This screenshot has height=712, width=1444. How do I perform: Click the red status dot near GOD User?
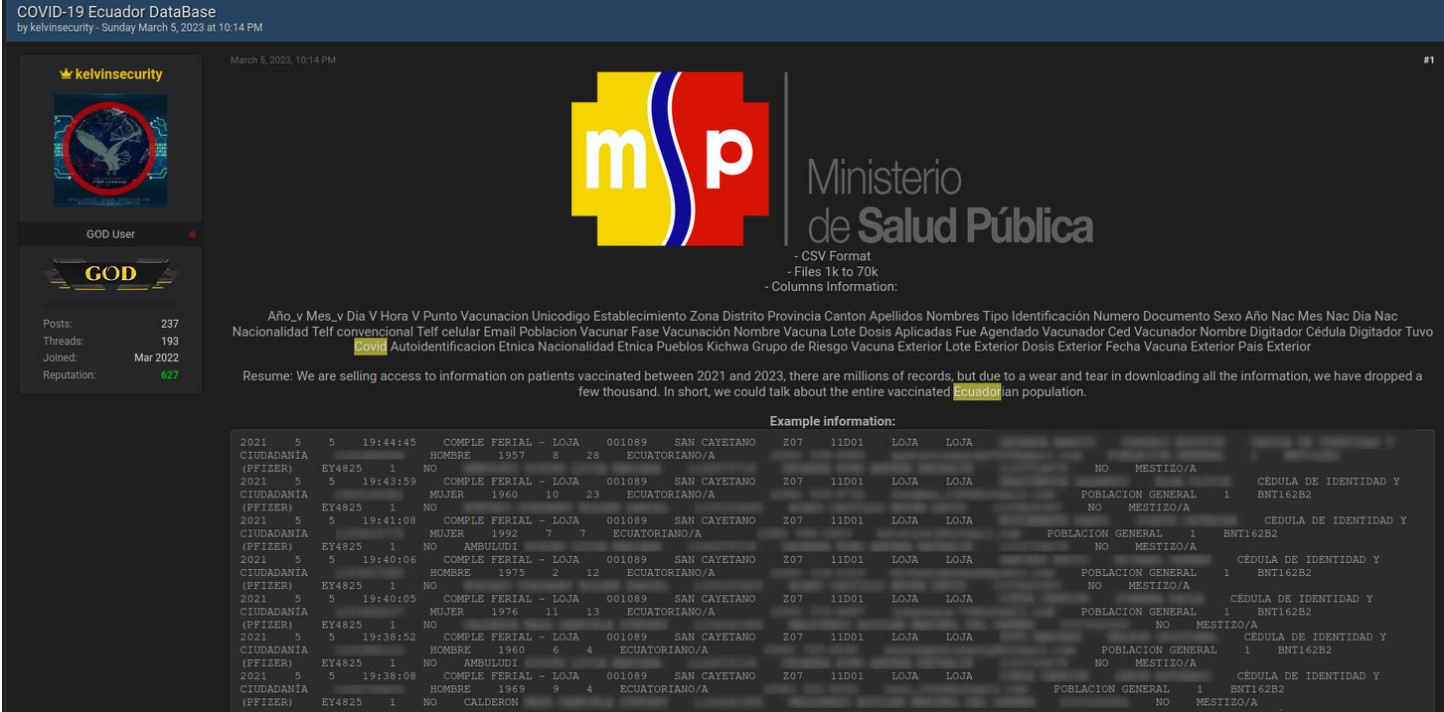tap(192, 235)
